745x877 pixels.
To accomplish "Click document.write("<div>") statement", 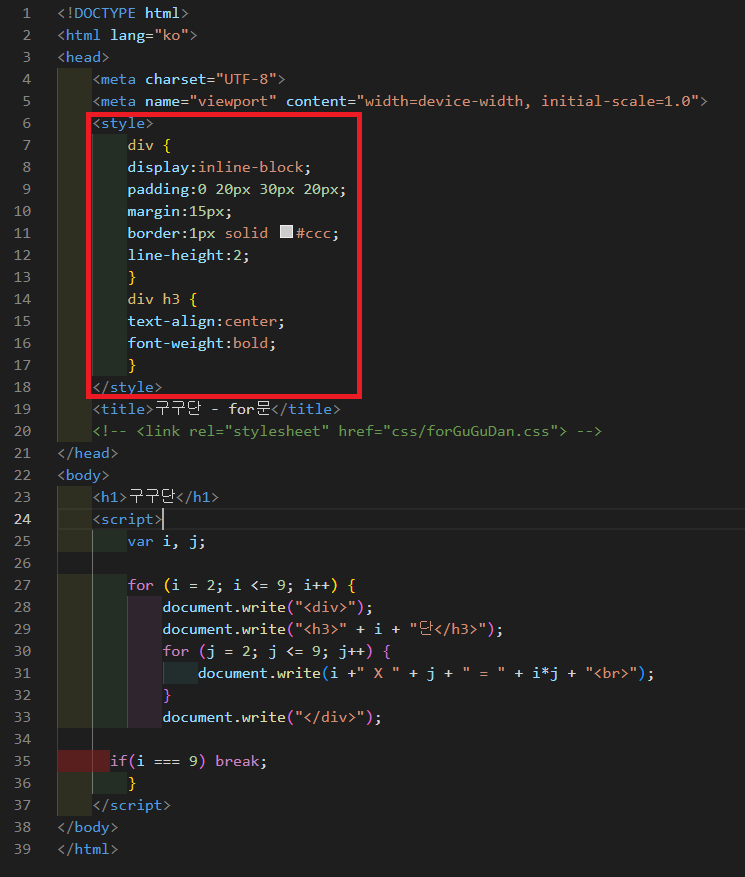I will tap(267, 607).
